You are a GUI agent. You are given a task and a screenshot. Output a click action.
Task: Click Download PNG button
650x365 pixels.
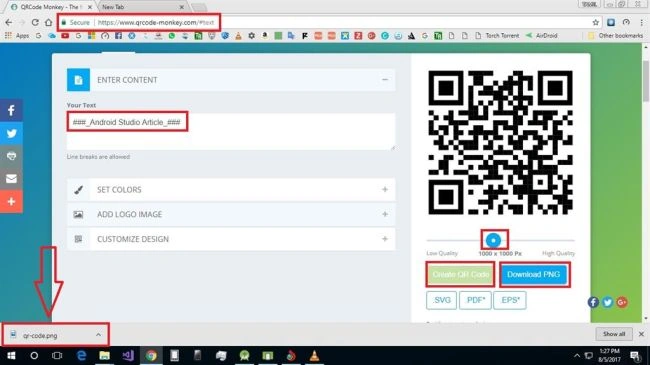pos(534,274)
